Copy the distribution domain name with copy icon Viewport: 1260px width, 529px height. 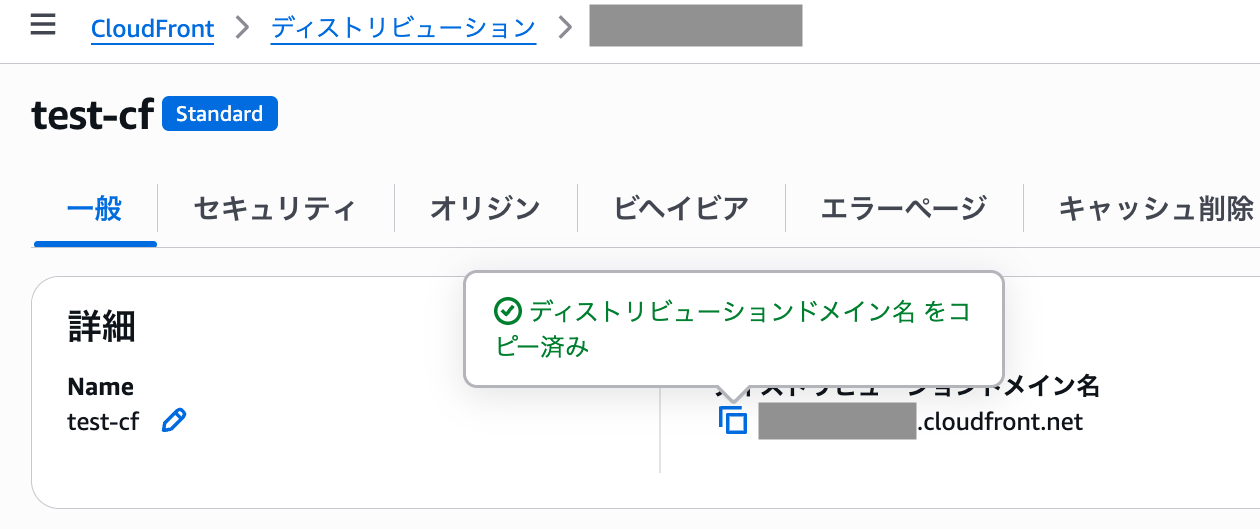733,421
